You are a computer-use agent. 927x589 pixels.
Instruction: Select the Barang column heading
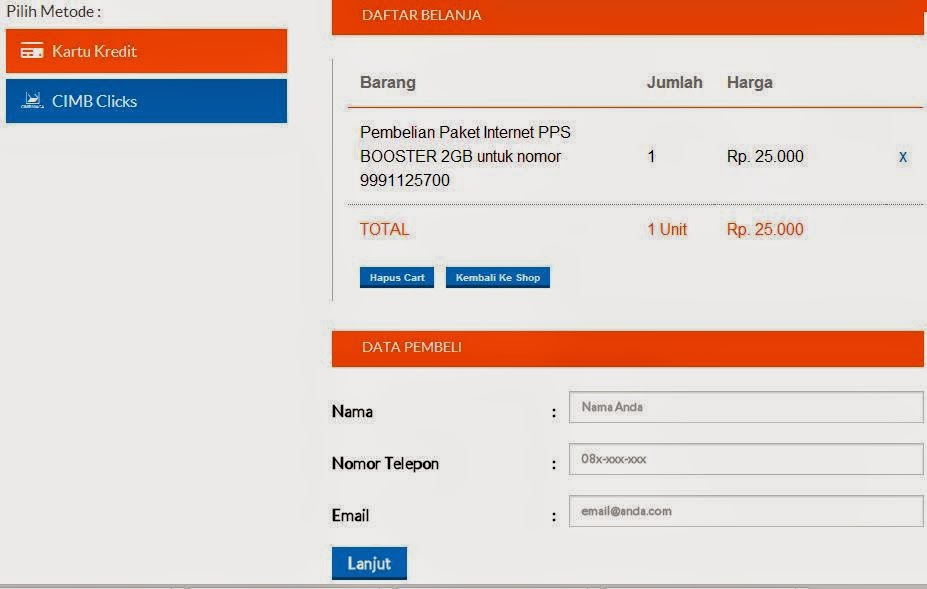387,83
